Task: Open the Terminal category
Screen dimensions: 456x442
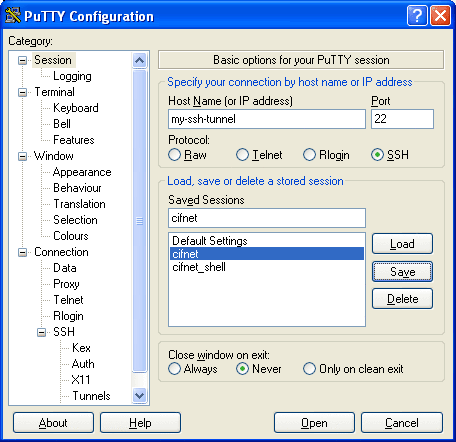Action: [54, 92]
